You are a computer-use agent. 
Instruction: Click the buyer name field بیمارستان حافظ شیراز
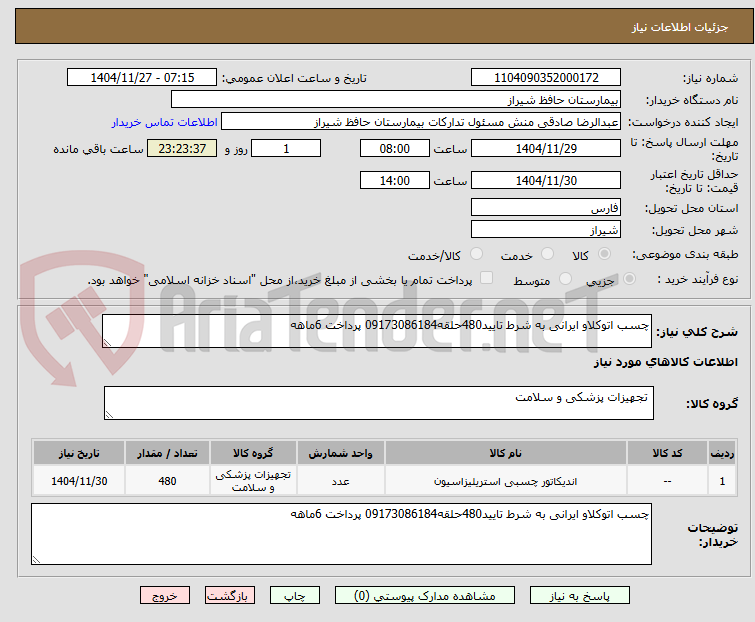pos(396,100)
